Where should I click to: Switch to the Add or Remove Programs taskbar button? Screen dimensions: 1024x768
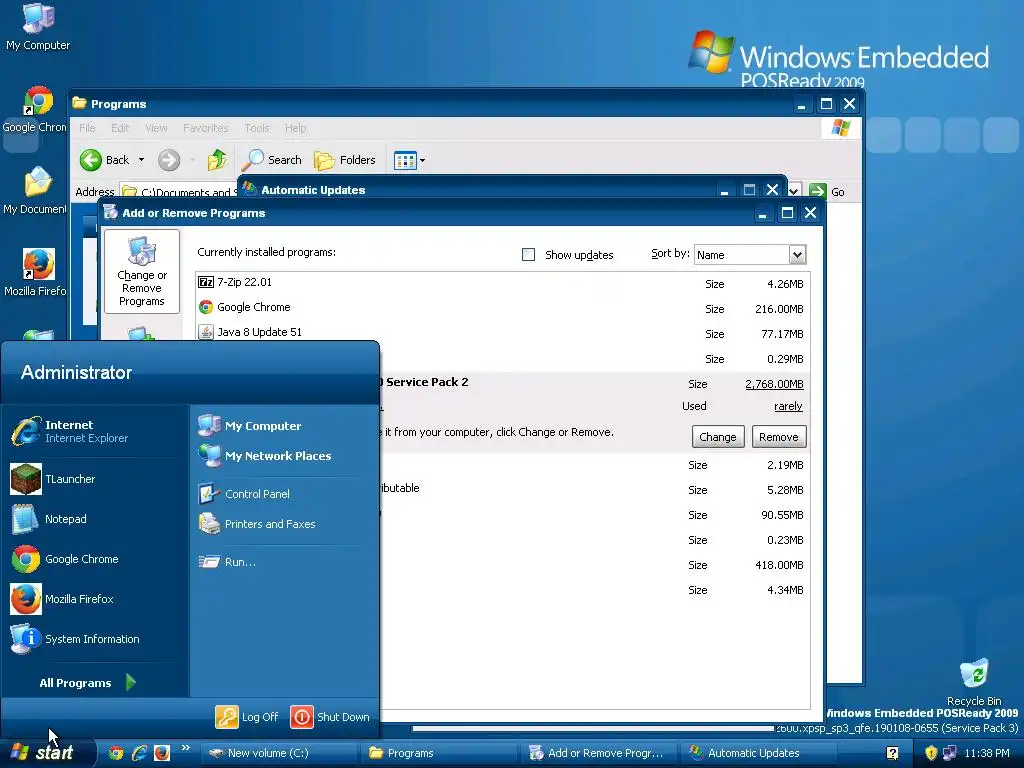[599, 753]
